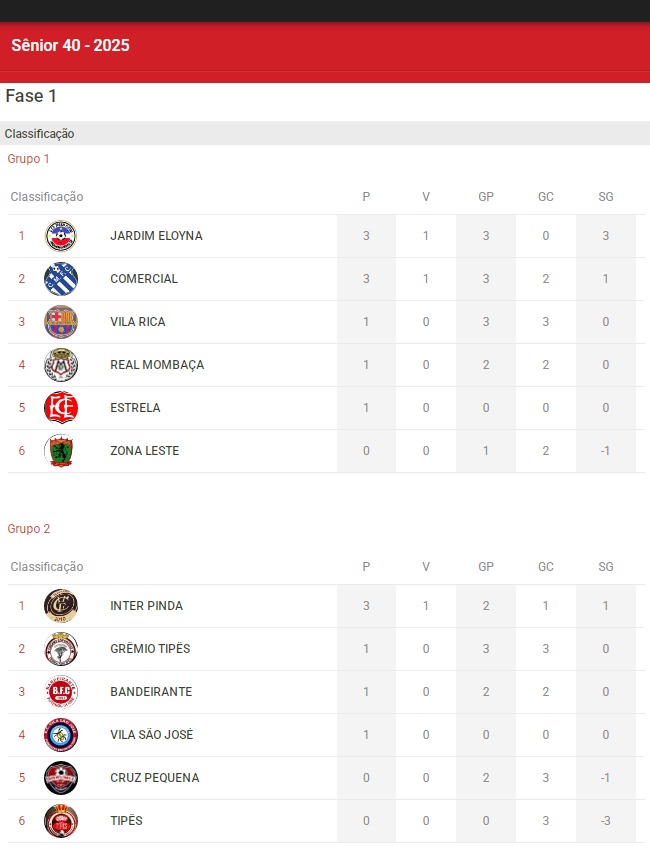Open the JARDIM ELOYNA team name link

tap(156, 236)
